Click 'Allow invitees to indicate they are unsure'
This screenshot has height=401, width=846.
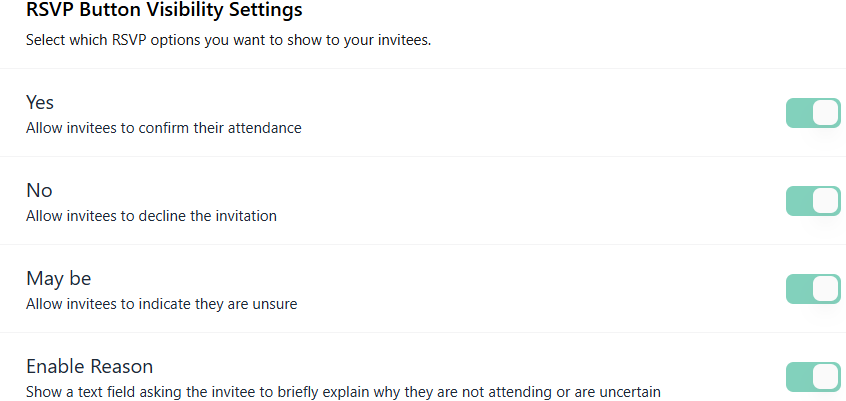[161, 304]
